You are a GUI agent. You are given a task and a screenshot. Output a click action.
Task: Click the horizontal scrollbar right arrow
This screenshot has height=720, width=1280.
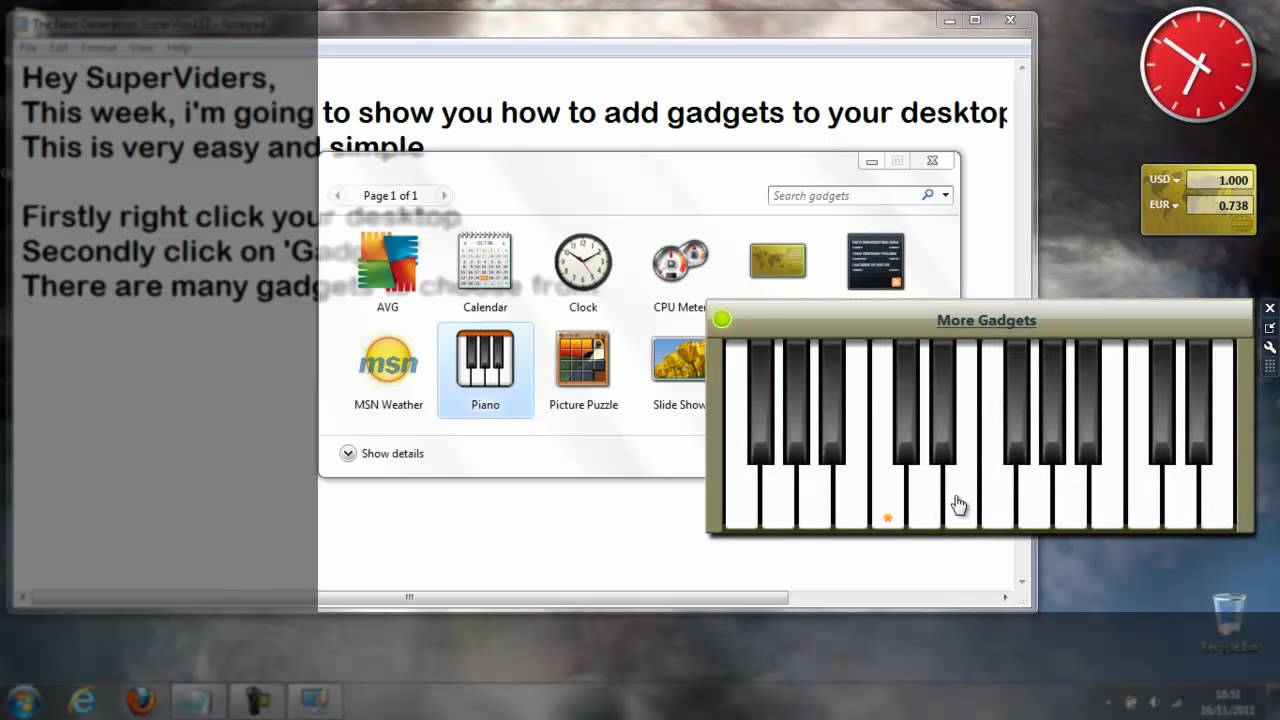1005,597
